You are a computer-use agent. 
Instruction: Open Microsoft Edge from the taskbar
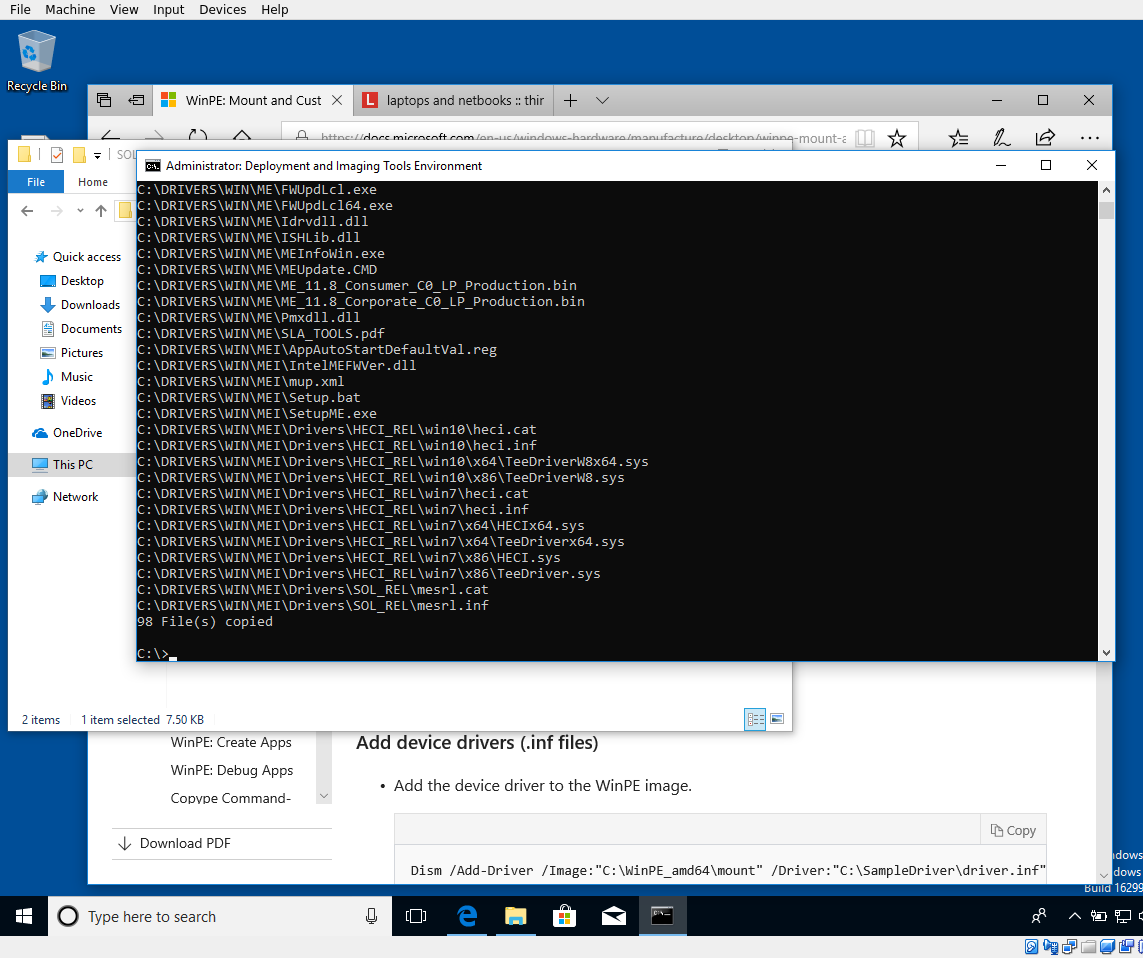coord(467,916)
